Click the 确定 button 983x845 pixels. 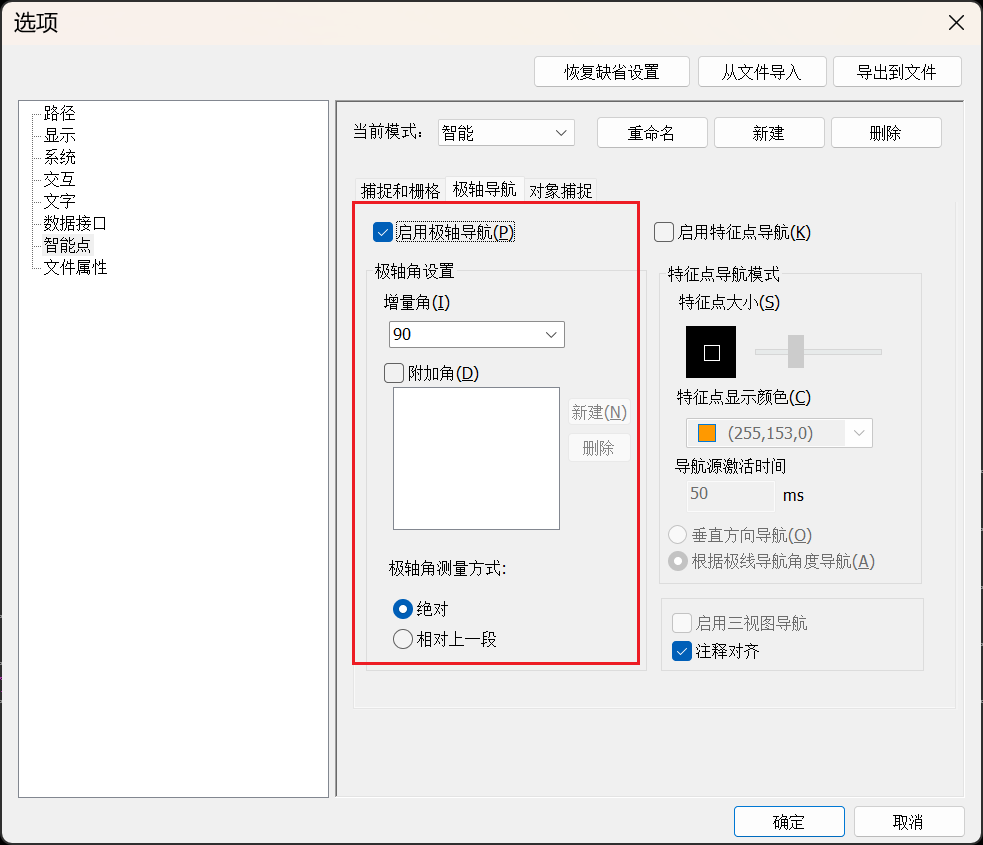(789, 822)
